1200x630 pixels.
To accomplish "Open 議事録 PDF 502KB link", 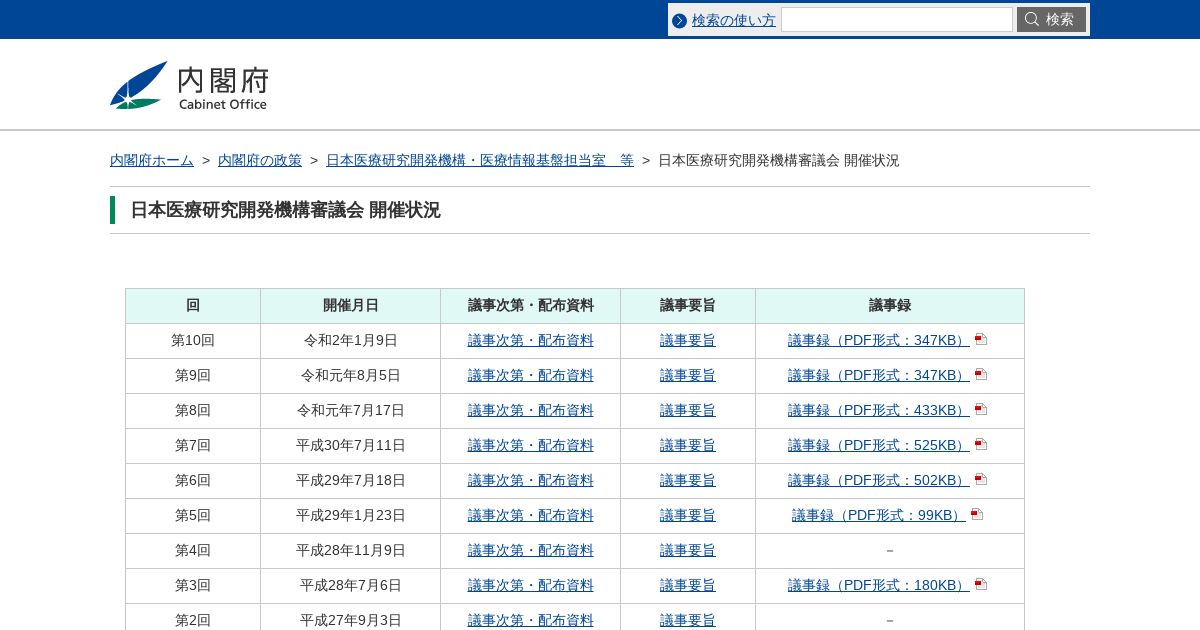I will click(x=879, y=480).
